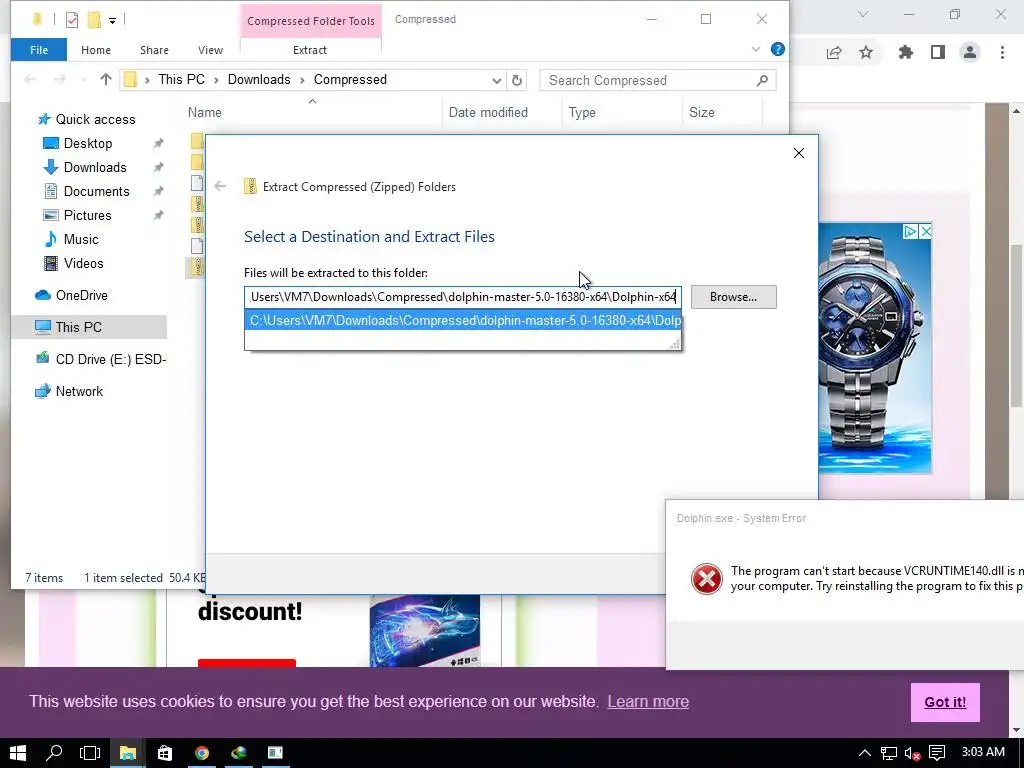Select This PC in the address breadcrumb
The width and height of the screenshot is (1024, 768).
tap(181, 80)
